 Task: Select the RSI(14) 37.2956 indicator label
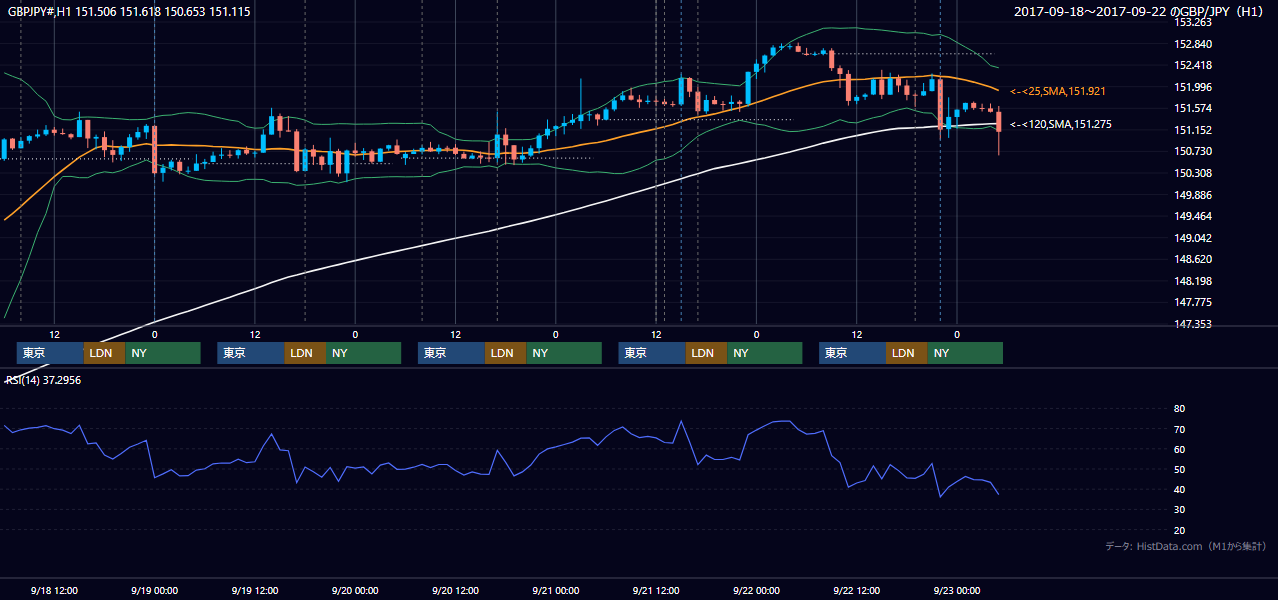point(43,381)
